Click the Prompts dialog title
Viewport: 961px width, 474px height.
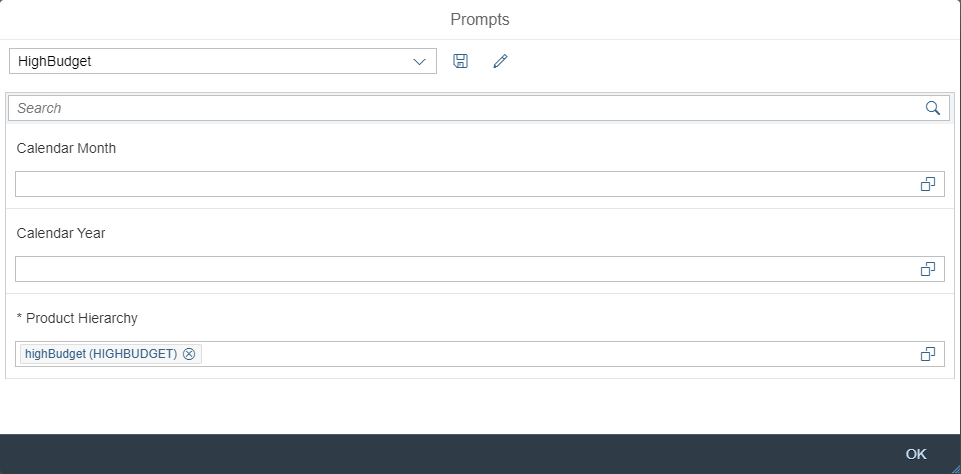(x=480, y=20)
